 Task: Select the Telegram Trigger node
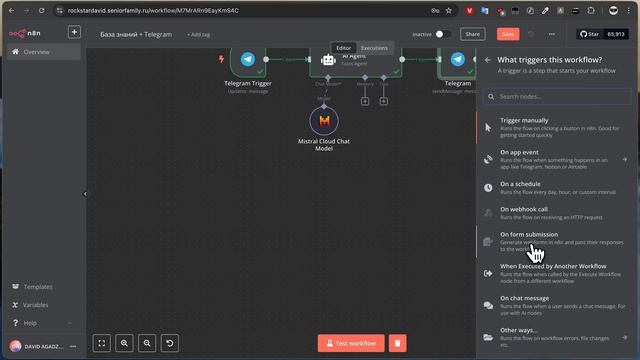click(x=248, y=60)
